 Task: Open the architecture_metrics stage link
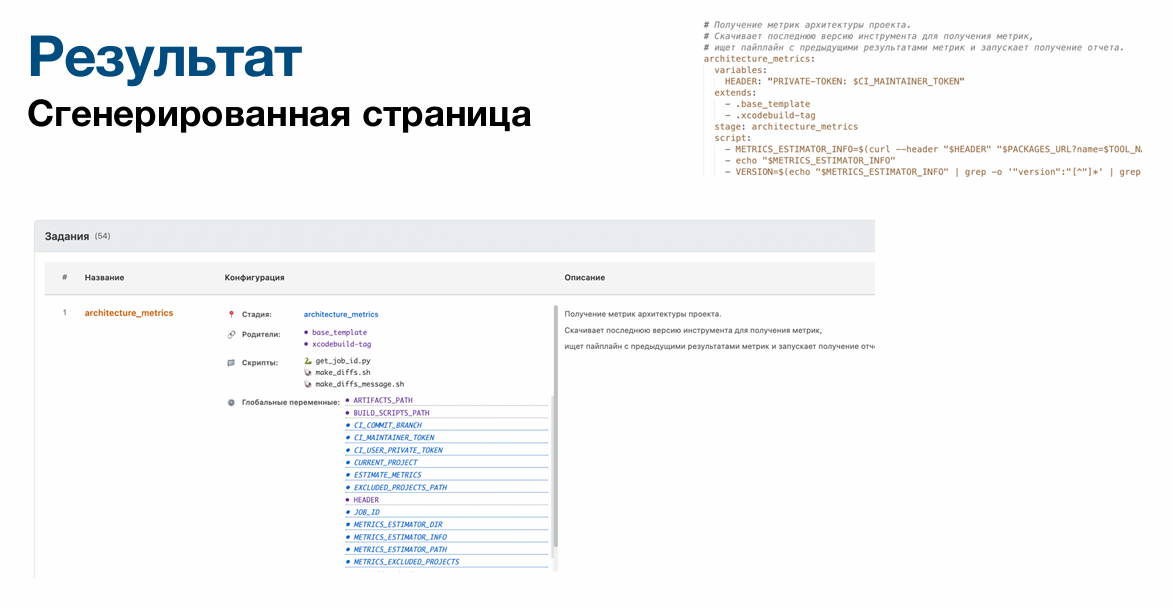click(x=341, y=315)
